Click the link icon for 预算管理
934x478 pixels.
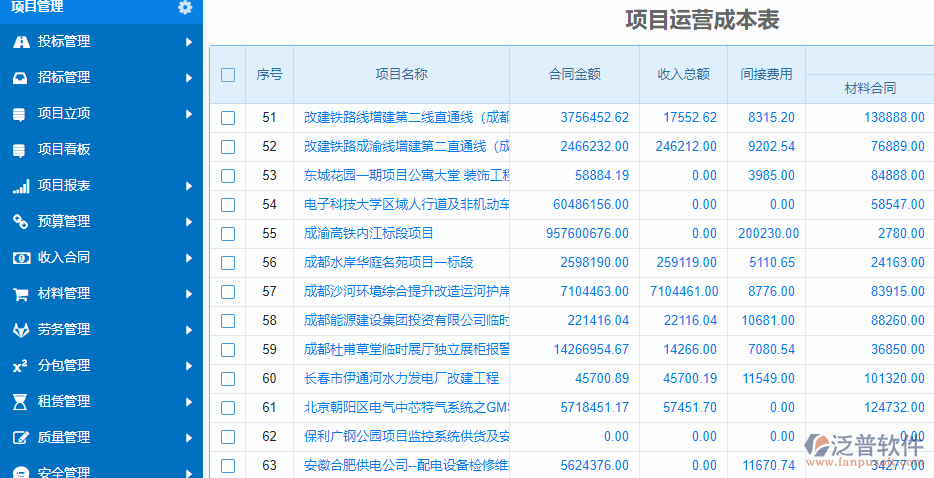(x=20, y=222)
